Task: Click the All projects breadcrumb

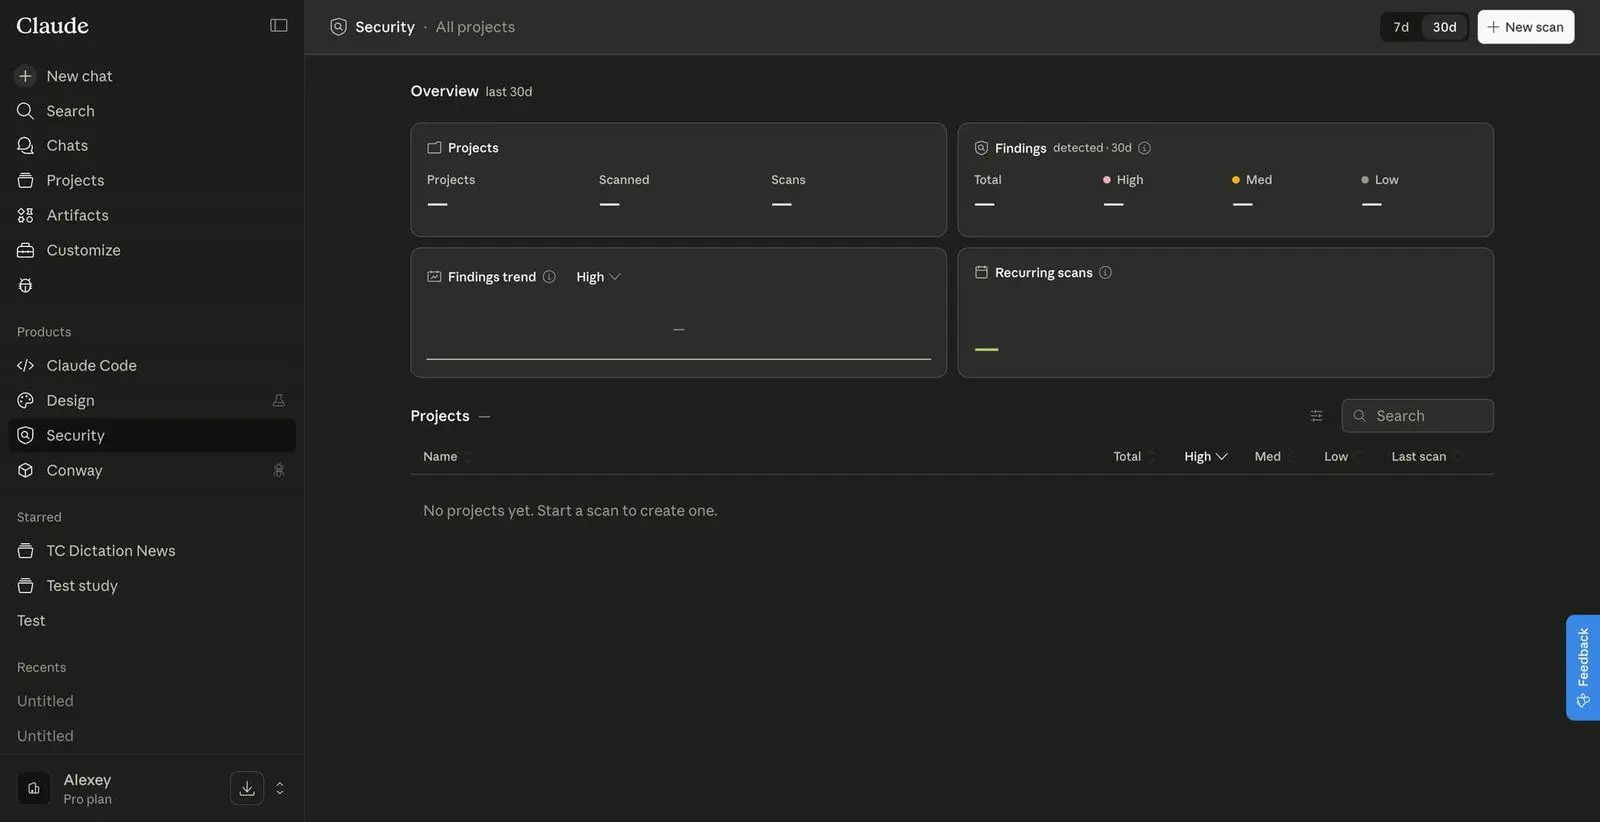Action: [x=475, y=27]
